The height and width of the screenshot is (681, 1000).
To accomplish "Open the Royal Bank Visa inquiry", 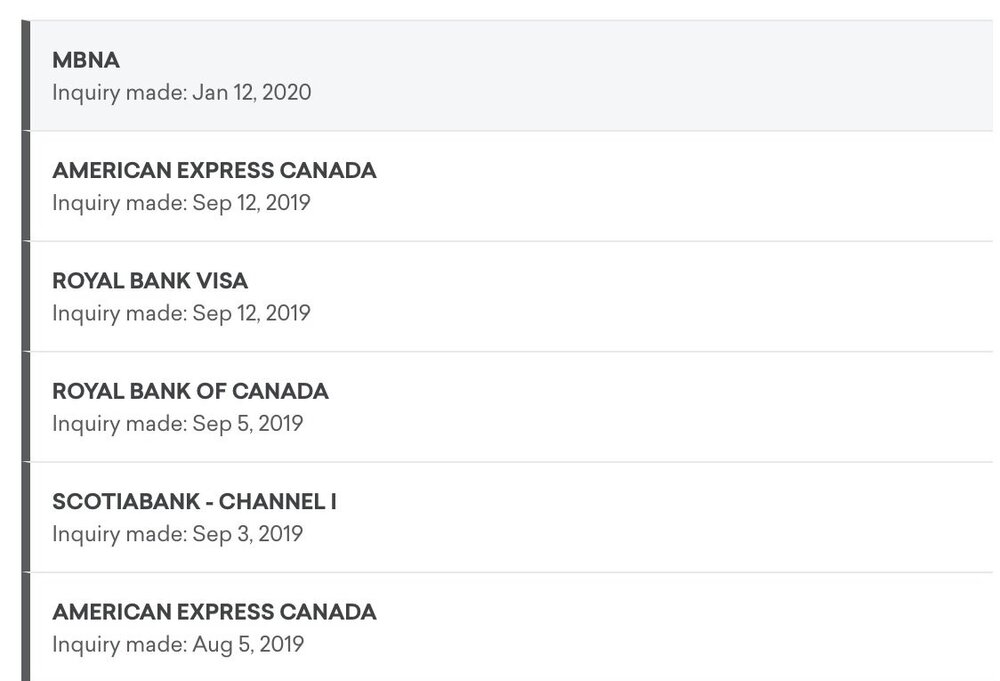I will 150,281.
